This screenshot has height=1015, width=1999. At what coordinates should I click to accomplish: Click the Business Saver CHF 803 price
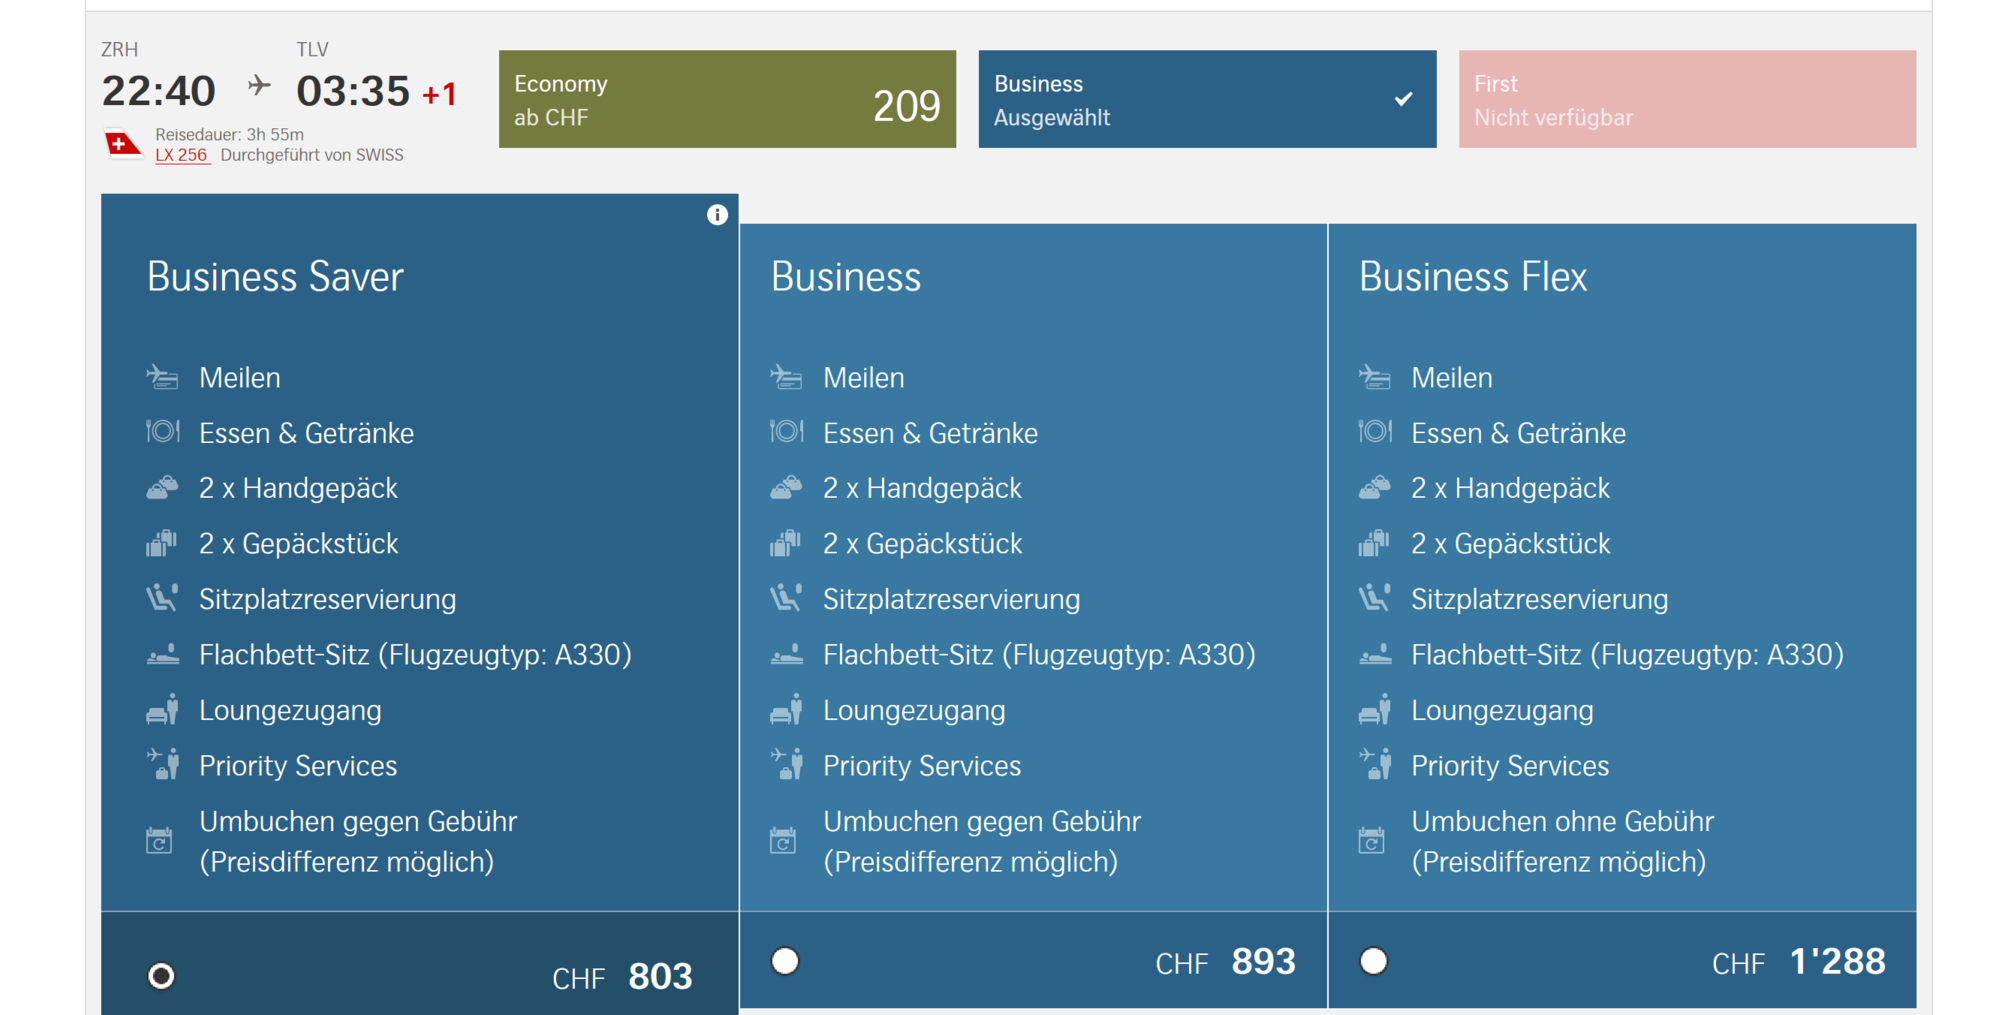pos(659,976)
